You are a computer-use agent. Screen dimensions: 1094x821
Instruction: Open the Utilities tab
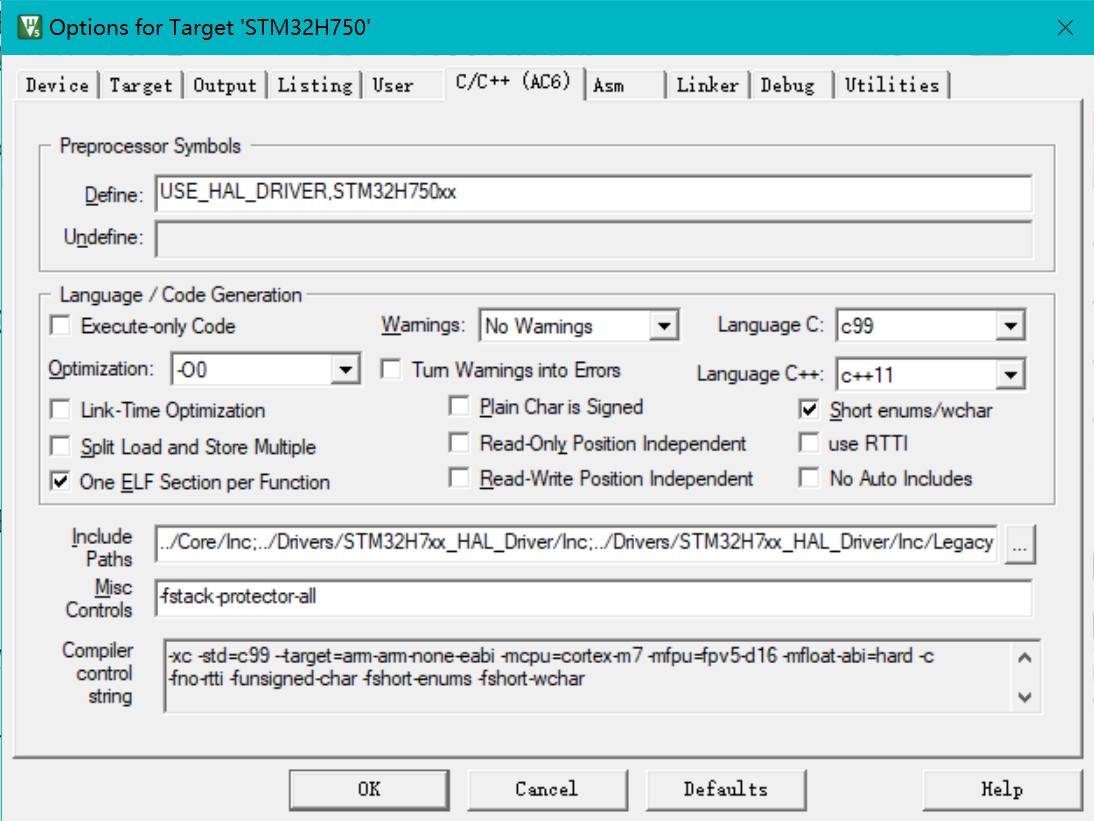[892, 85]
